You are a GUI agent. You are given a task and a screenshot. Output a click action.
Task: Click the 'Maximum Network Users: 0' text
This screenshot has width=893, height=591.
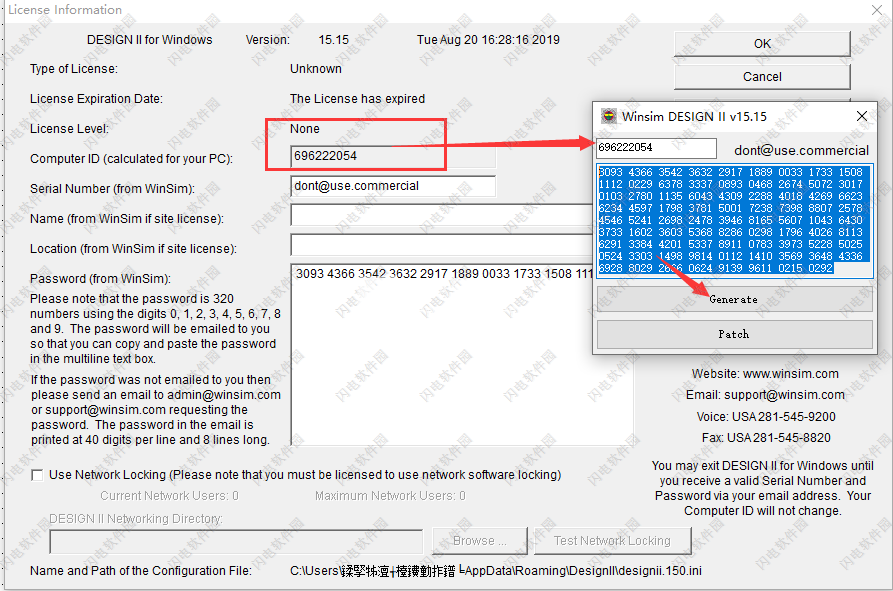coord(390,496)
